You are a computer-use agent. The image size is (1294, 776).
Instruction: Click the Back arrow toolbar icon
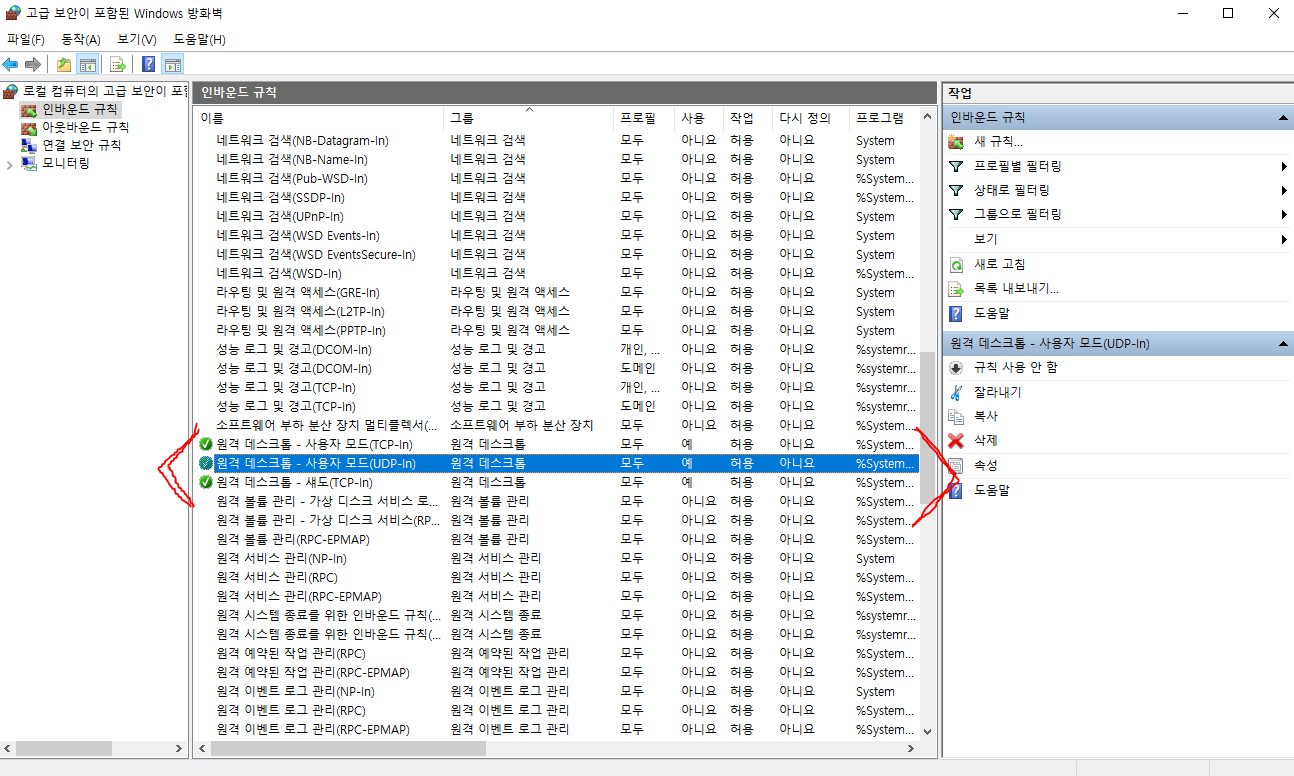pyautogui.click(x=10, y=64)
